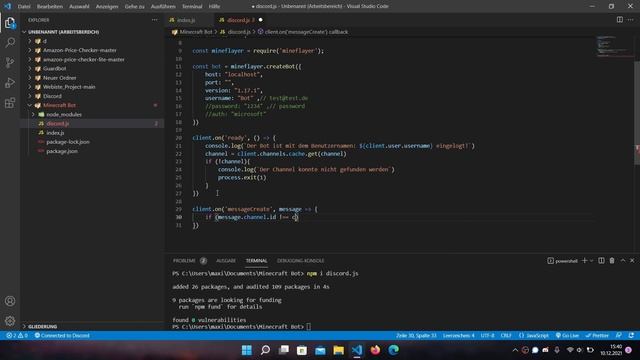The image size is (640, 360).
Task: Open index.js in the explorer tree
Action: coord(55,133)
